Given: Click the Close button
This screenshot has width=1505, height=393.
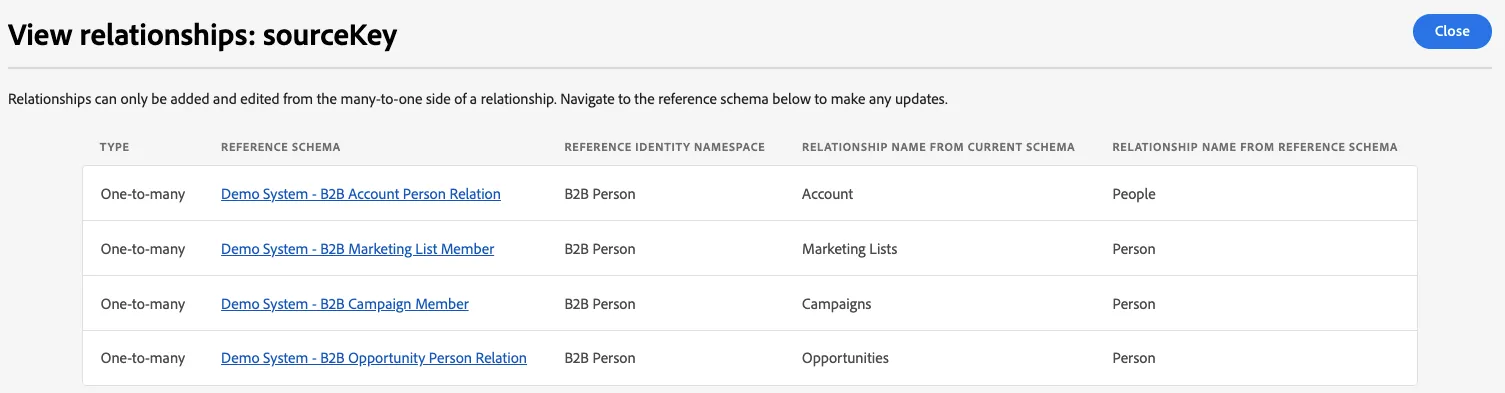Looking at the screenshot, I should pyautogui.click(x=1452, y=31).
